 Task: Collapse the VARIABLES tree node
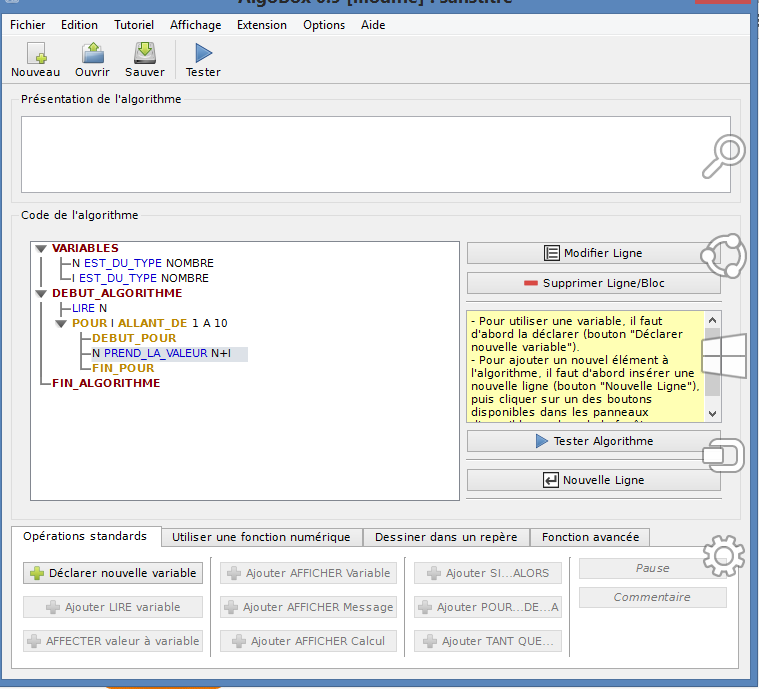[x=41, y=249]
